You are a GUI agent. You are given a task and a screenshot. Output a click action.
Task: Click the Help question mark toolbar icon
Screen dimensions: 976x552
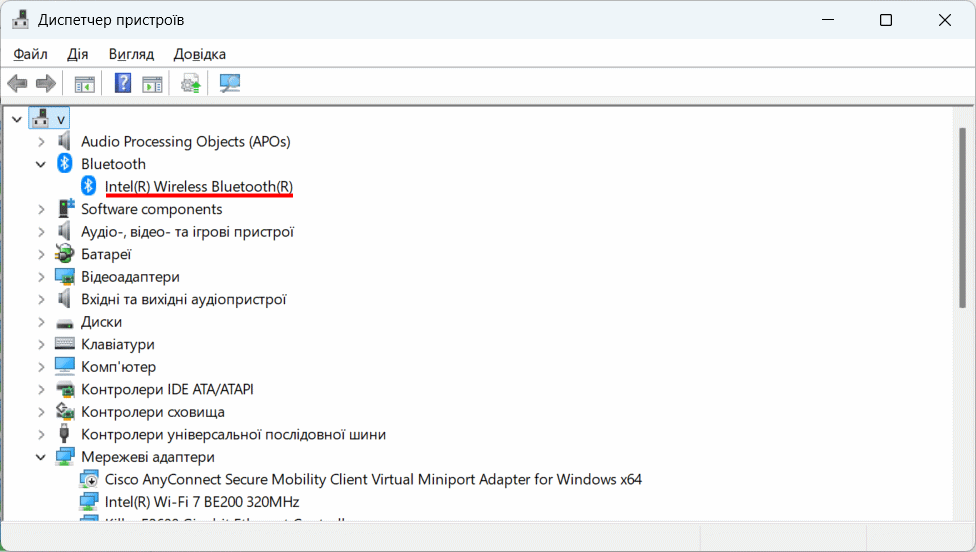click(123, 83)
